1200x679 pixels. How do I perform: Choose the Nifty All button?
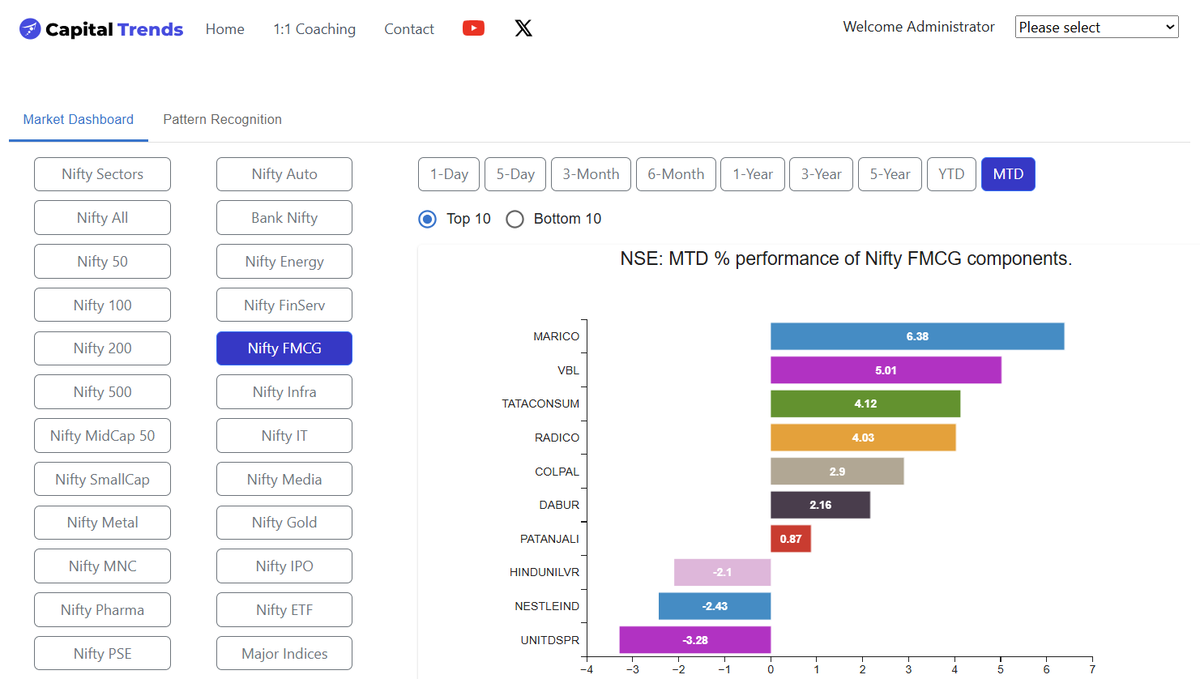tap(102, 218)
